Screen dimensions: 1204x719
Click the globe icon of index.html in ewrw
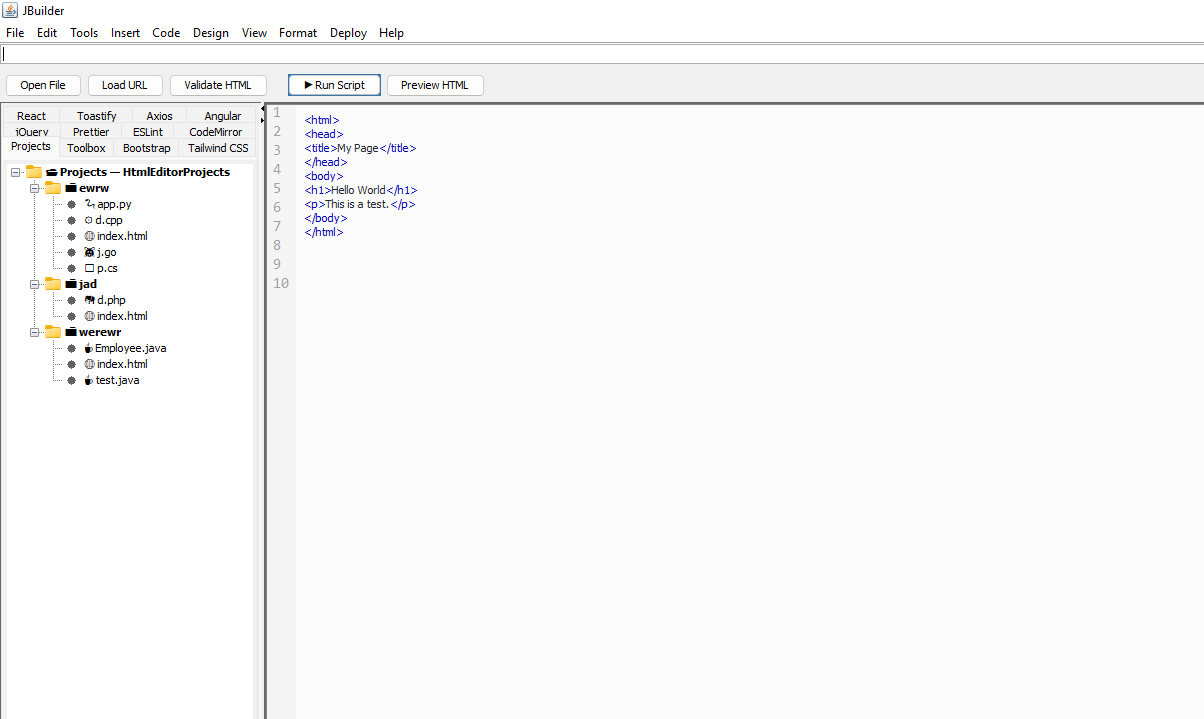(x=89, y=236)
